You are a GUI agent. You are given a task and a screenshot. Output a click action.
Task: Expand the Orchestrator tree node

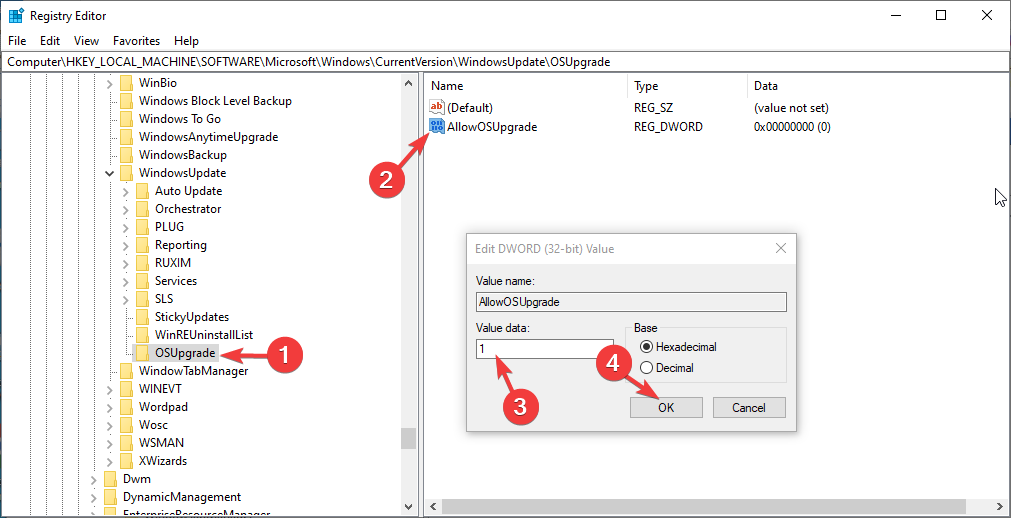126,209
